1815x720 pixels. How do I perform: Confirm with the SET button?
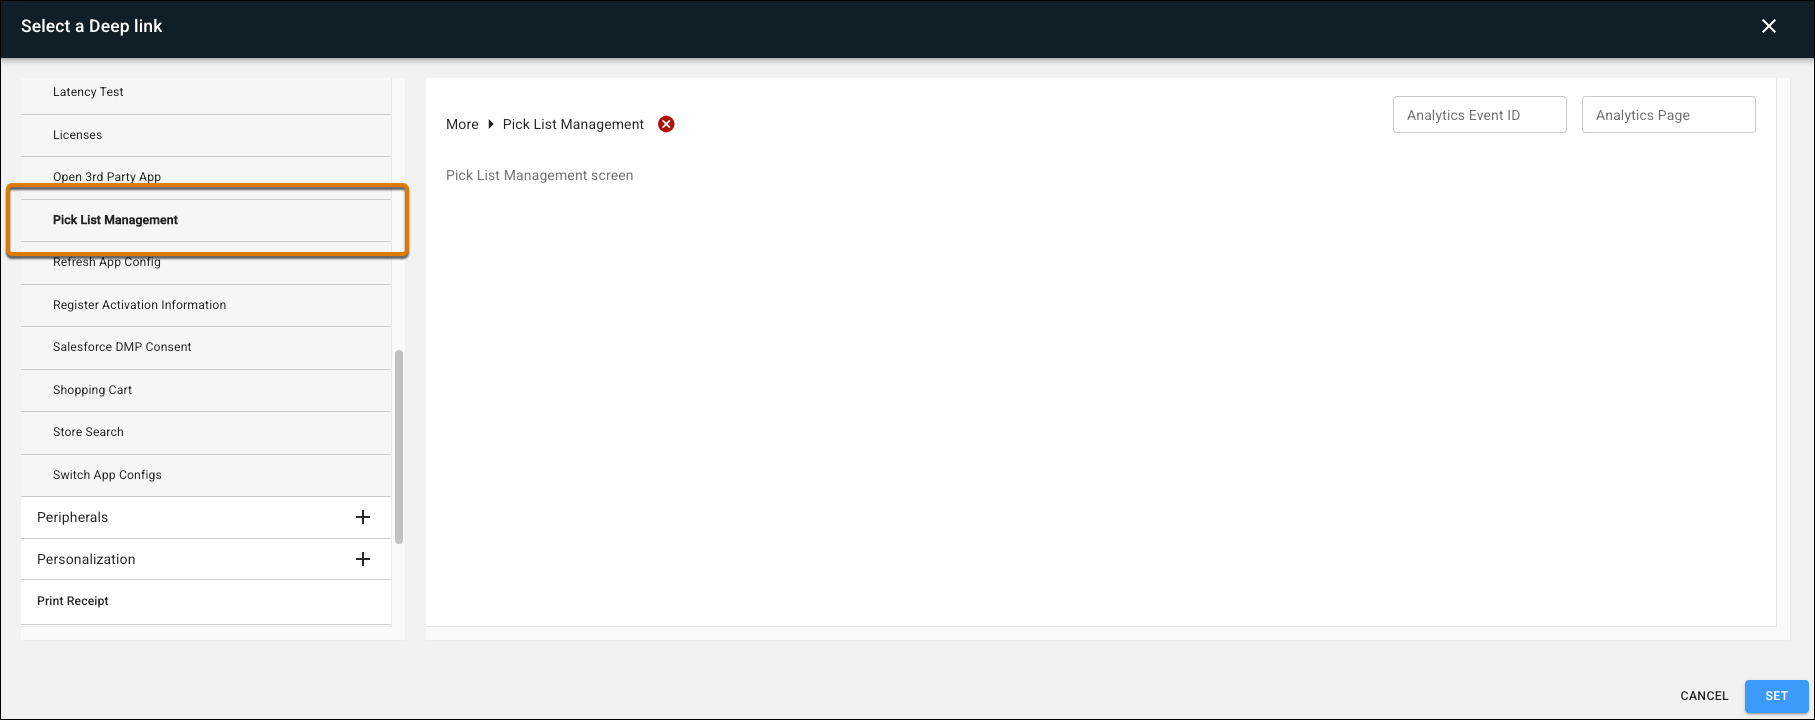(1776, 696)
